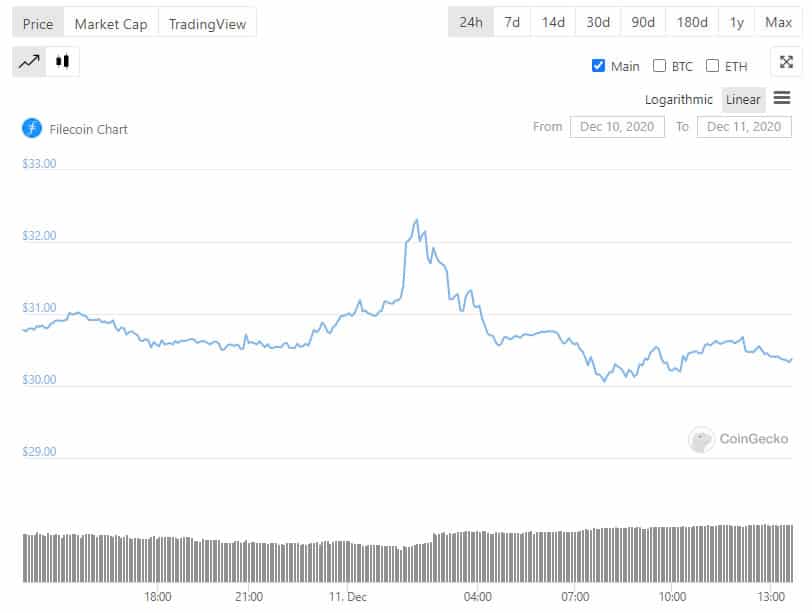Screen dimensions: 812x613
Task: Uncheck the Main checkbox
Action: tap(599, 66)
